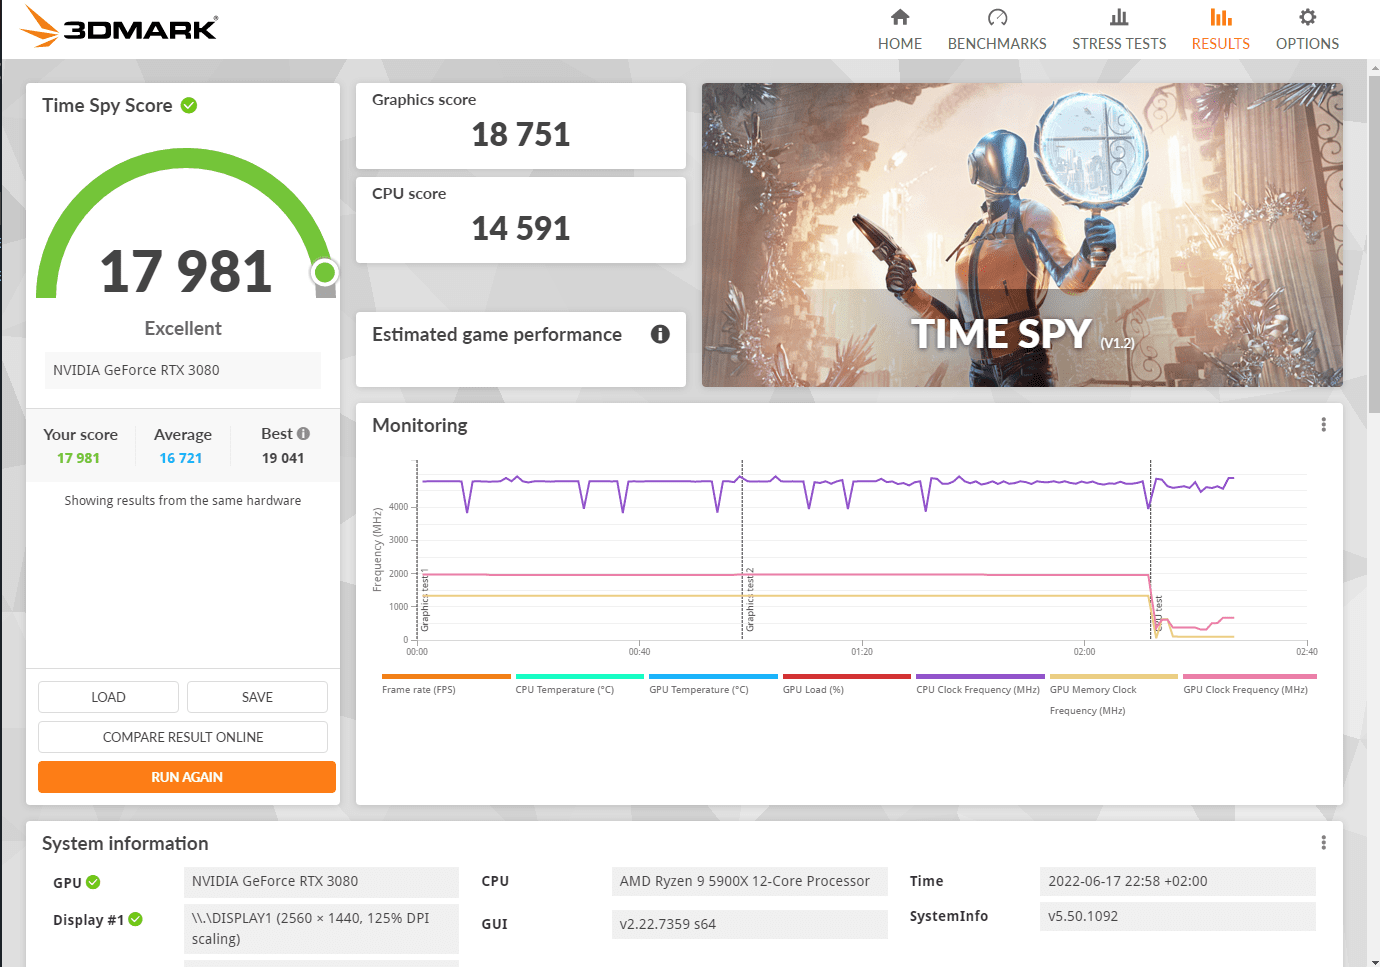This screenshot has height=967, width=1380.
Task: Click the GUI version v2.22.7359 s64
Action: [749, 924]
